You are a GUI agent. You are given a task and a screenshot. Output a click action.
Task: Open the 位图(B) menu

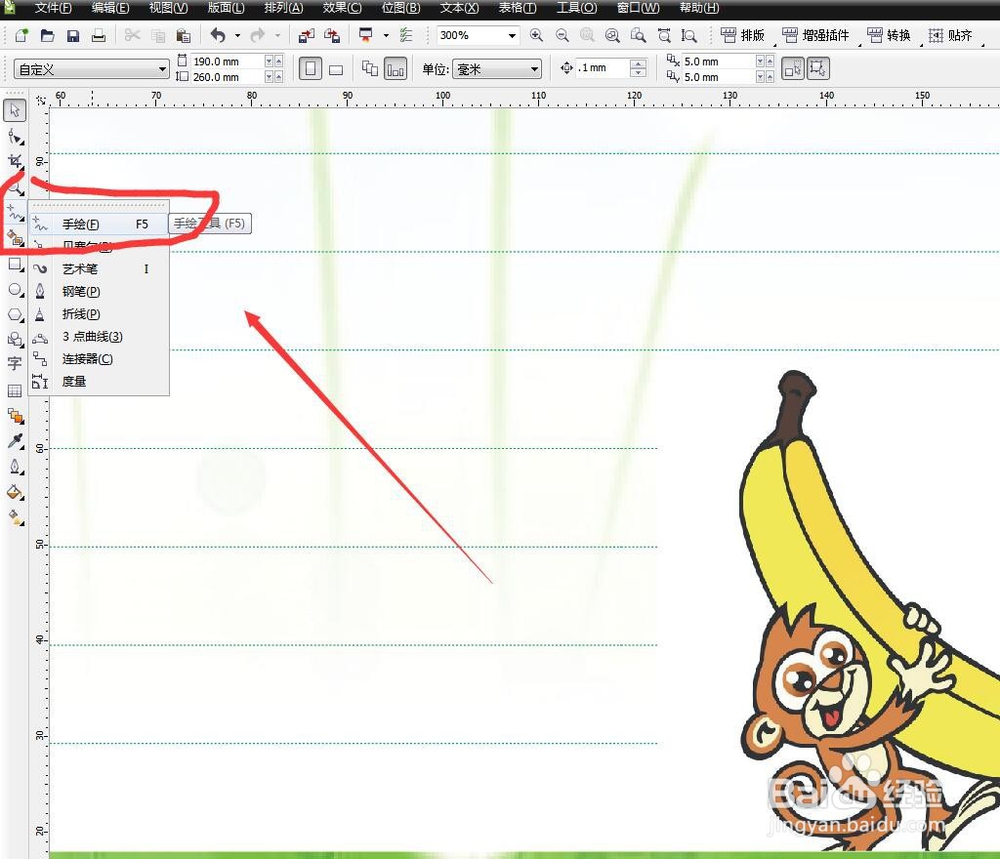pos(401,8)
